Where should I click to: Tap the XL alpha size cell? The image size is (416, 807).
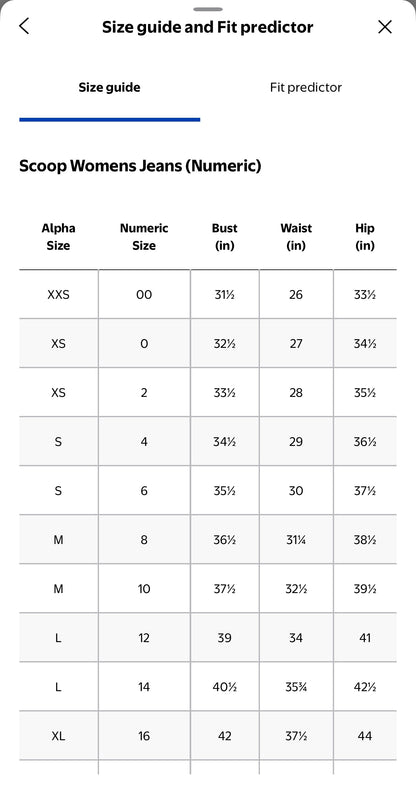coord(59,736)
